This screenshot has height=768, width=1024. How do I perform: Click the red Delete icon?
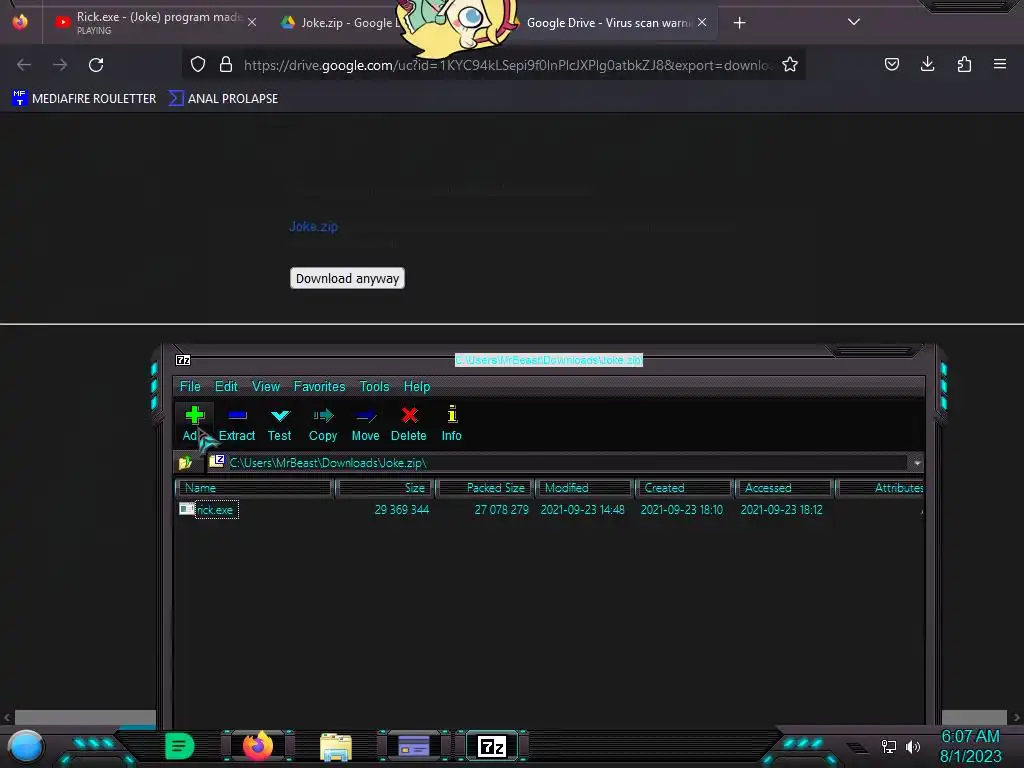tap(409, 424)
